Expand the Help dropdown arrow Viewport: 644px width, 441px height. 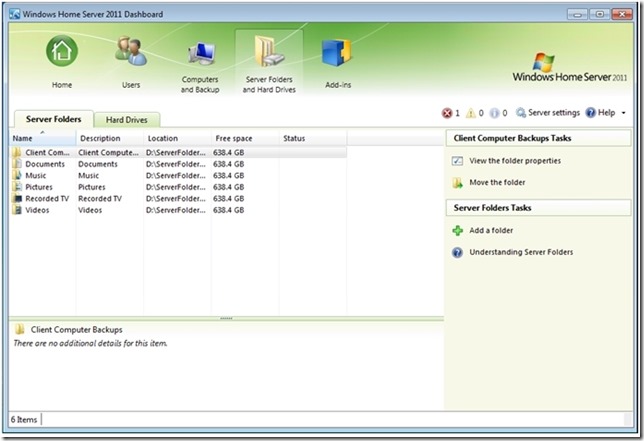624,114
